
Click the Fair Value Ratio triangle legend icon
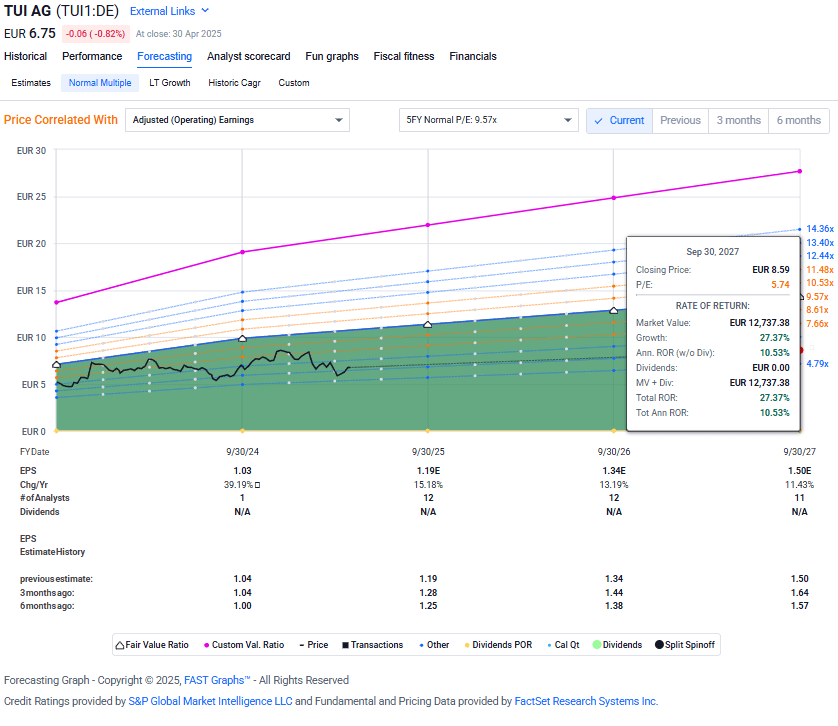click(119, 645)
